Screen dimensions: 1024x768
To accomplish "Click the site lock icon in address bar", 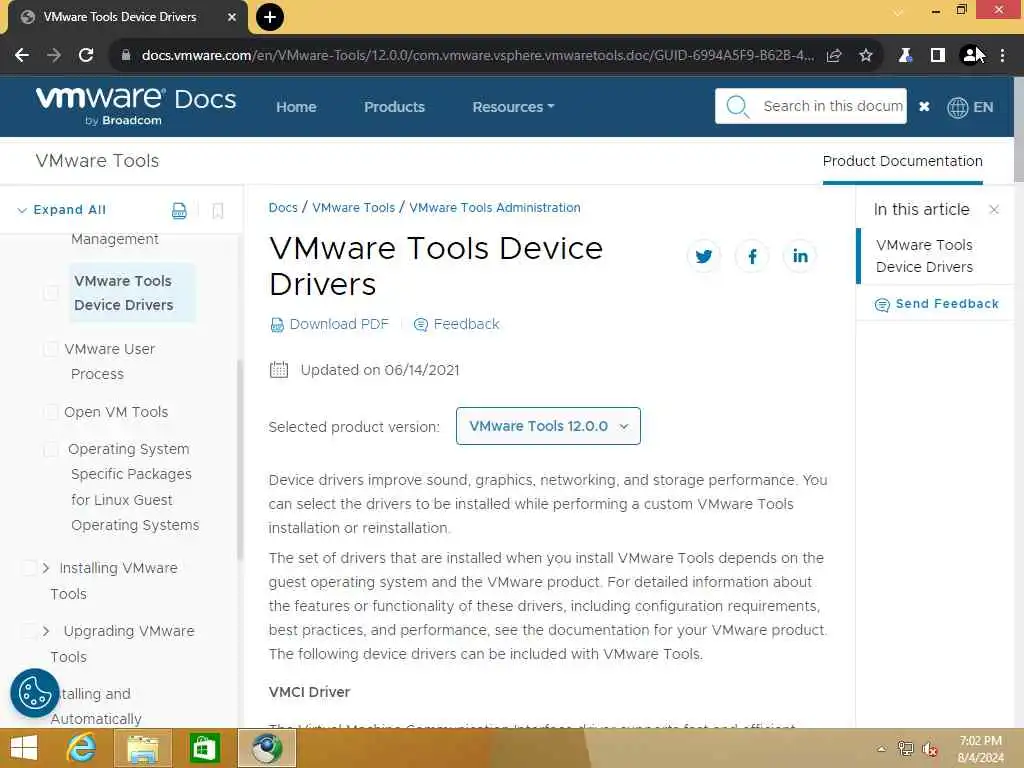I will [126, 56].
